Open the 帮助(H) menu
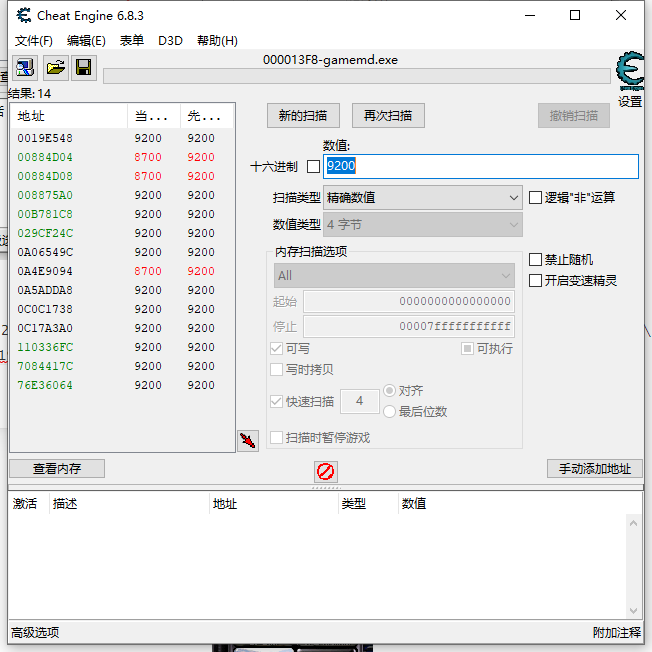This screenshot has width=652, height=652. [217, 41]
